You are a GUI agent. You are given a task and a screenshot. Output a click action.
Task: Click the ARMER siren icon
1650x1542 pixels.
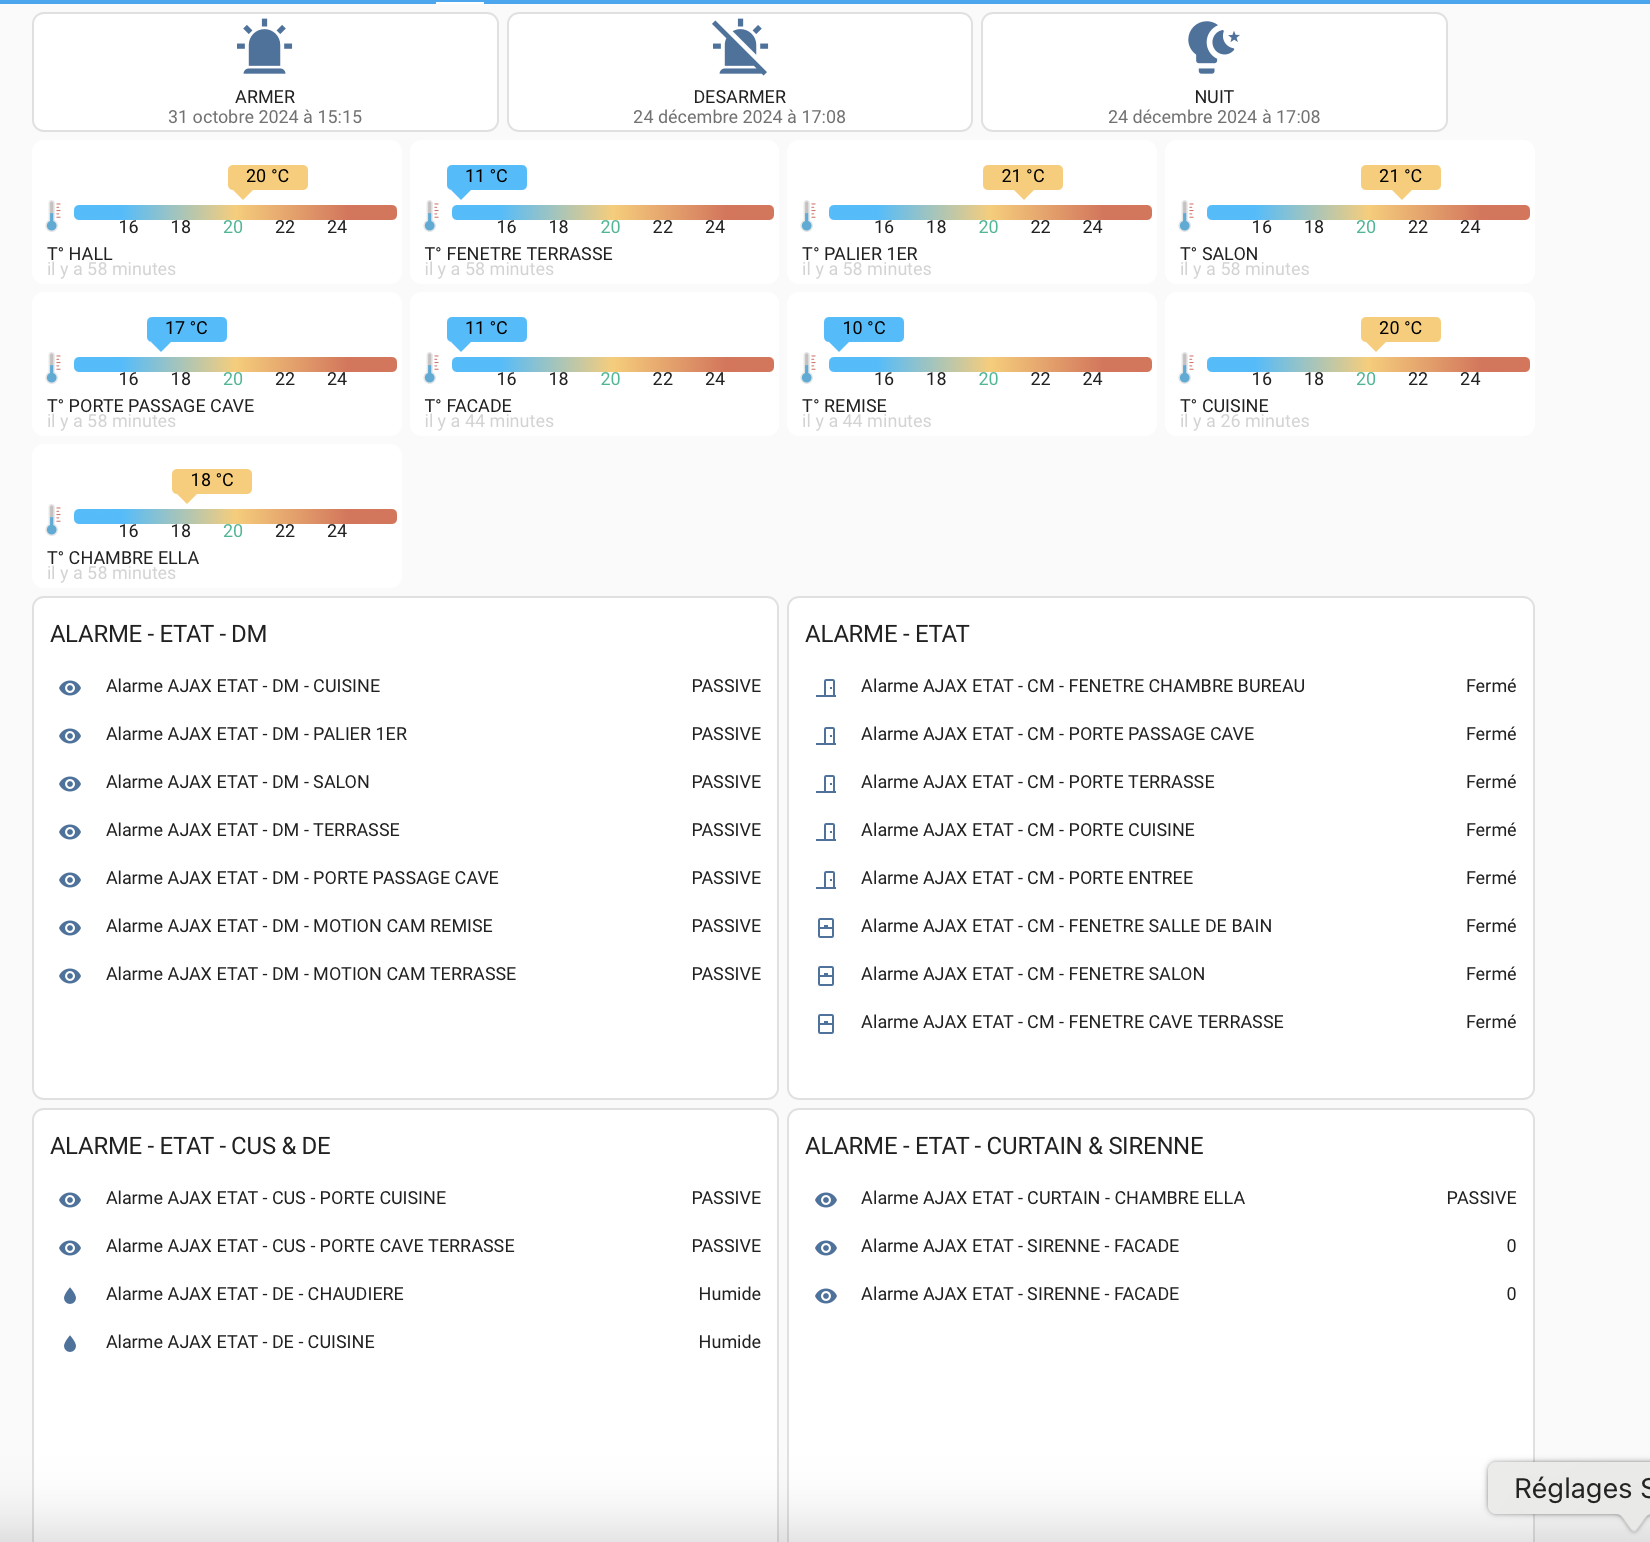click(x=265, y=47)
